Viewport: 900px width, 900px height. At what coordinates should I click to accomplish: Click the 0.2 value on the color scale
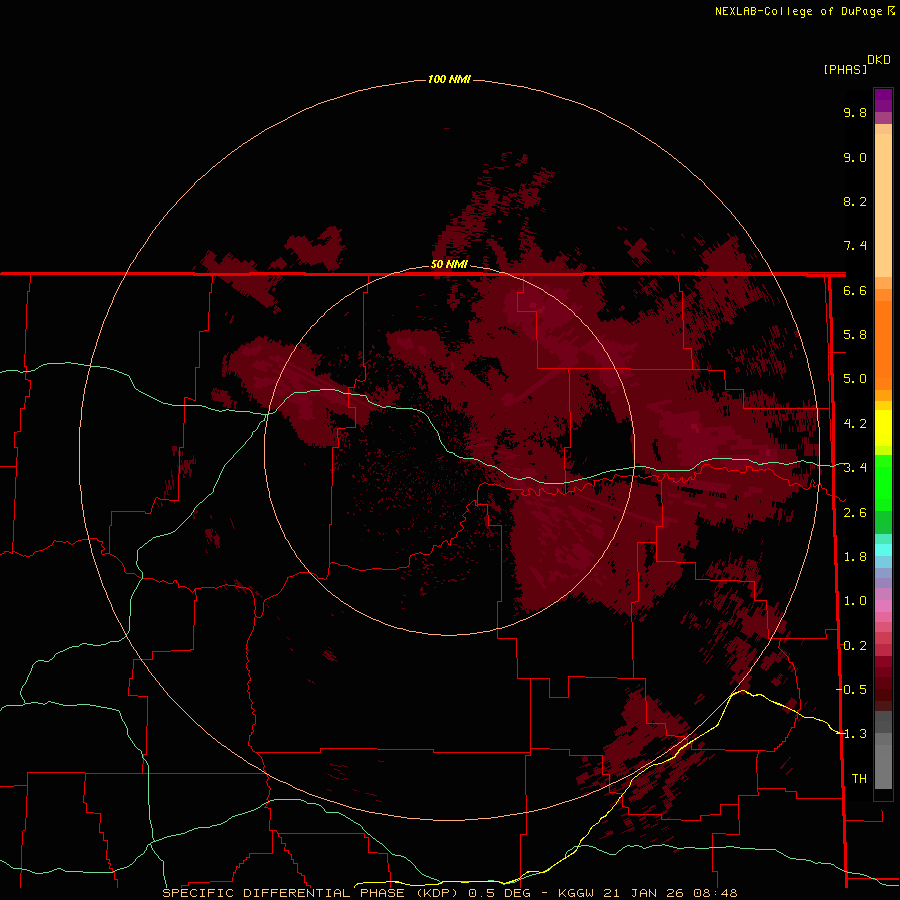[855, 646]
